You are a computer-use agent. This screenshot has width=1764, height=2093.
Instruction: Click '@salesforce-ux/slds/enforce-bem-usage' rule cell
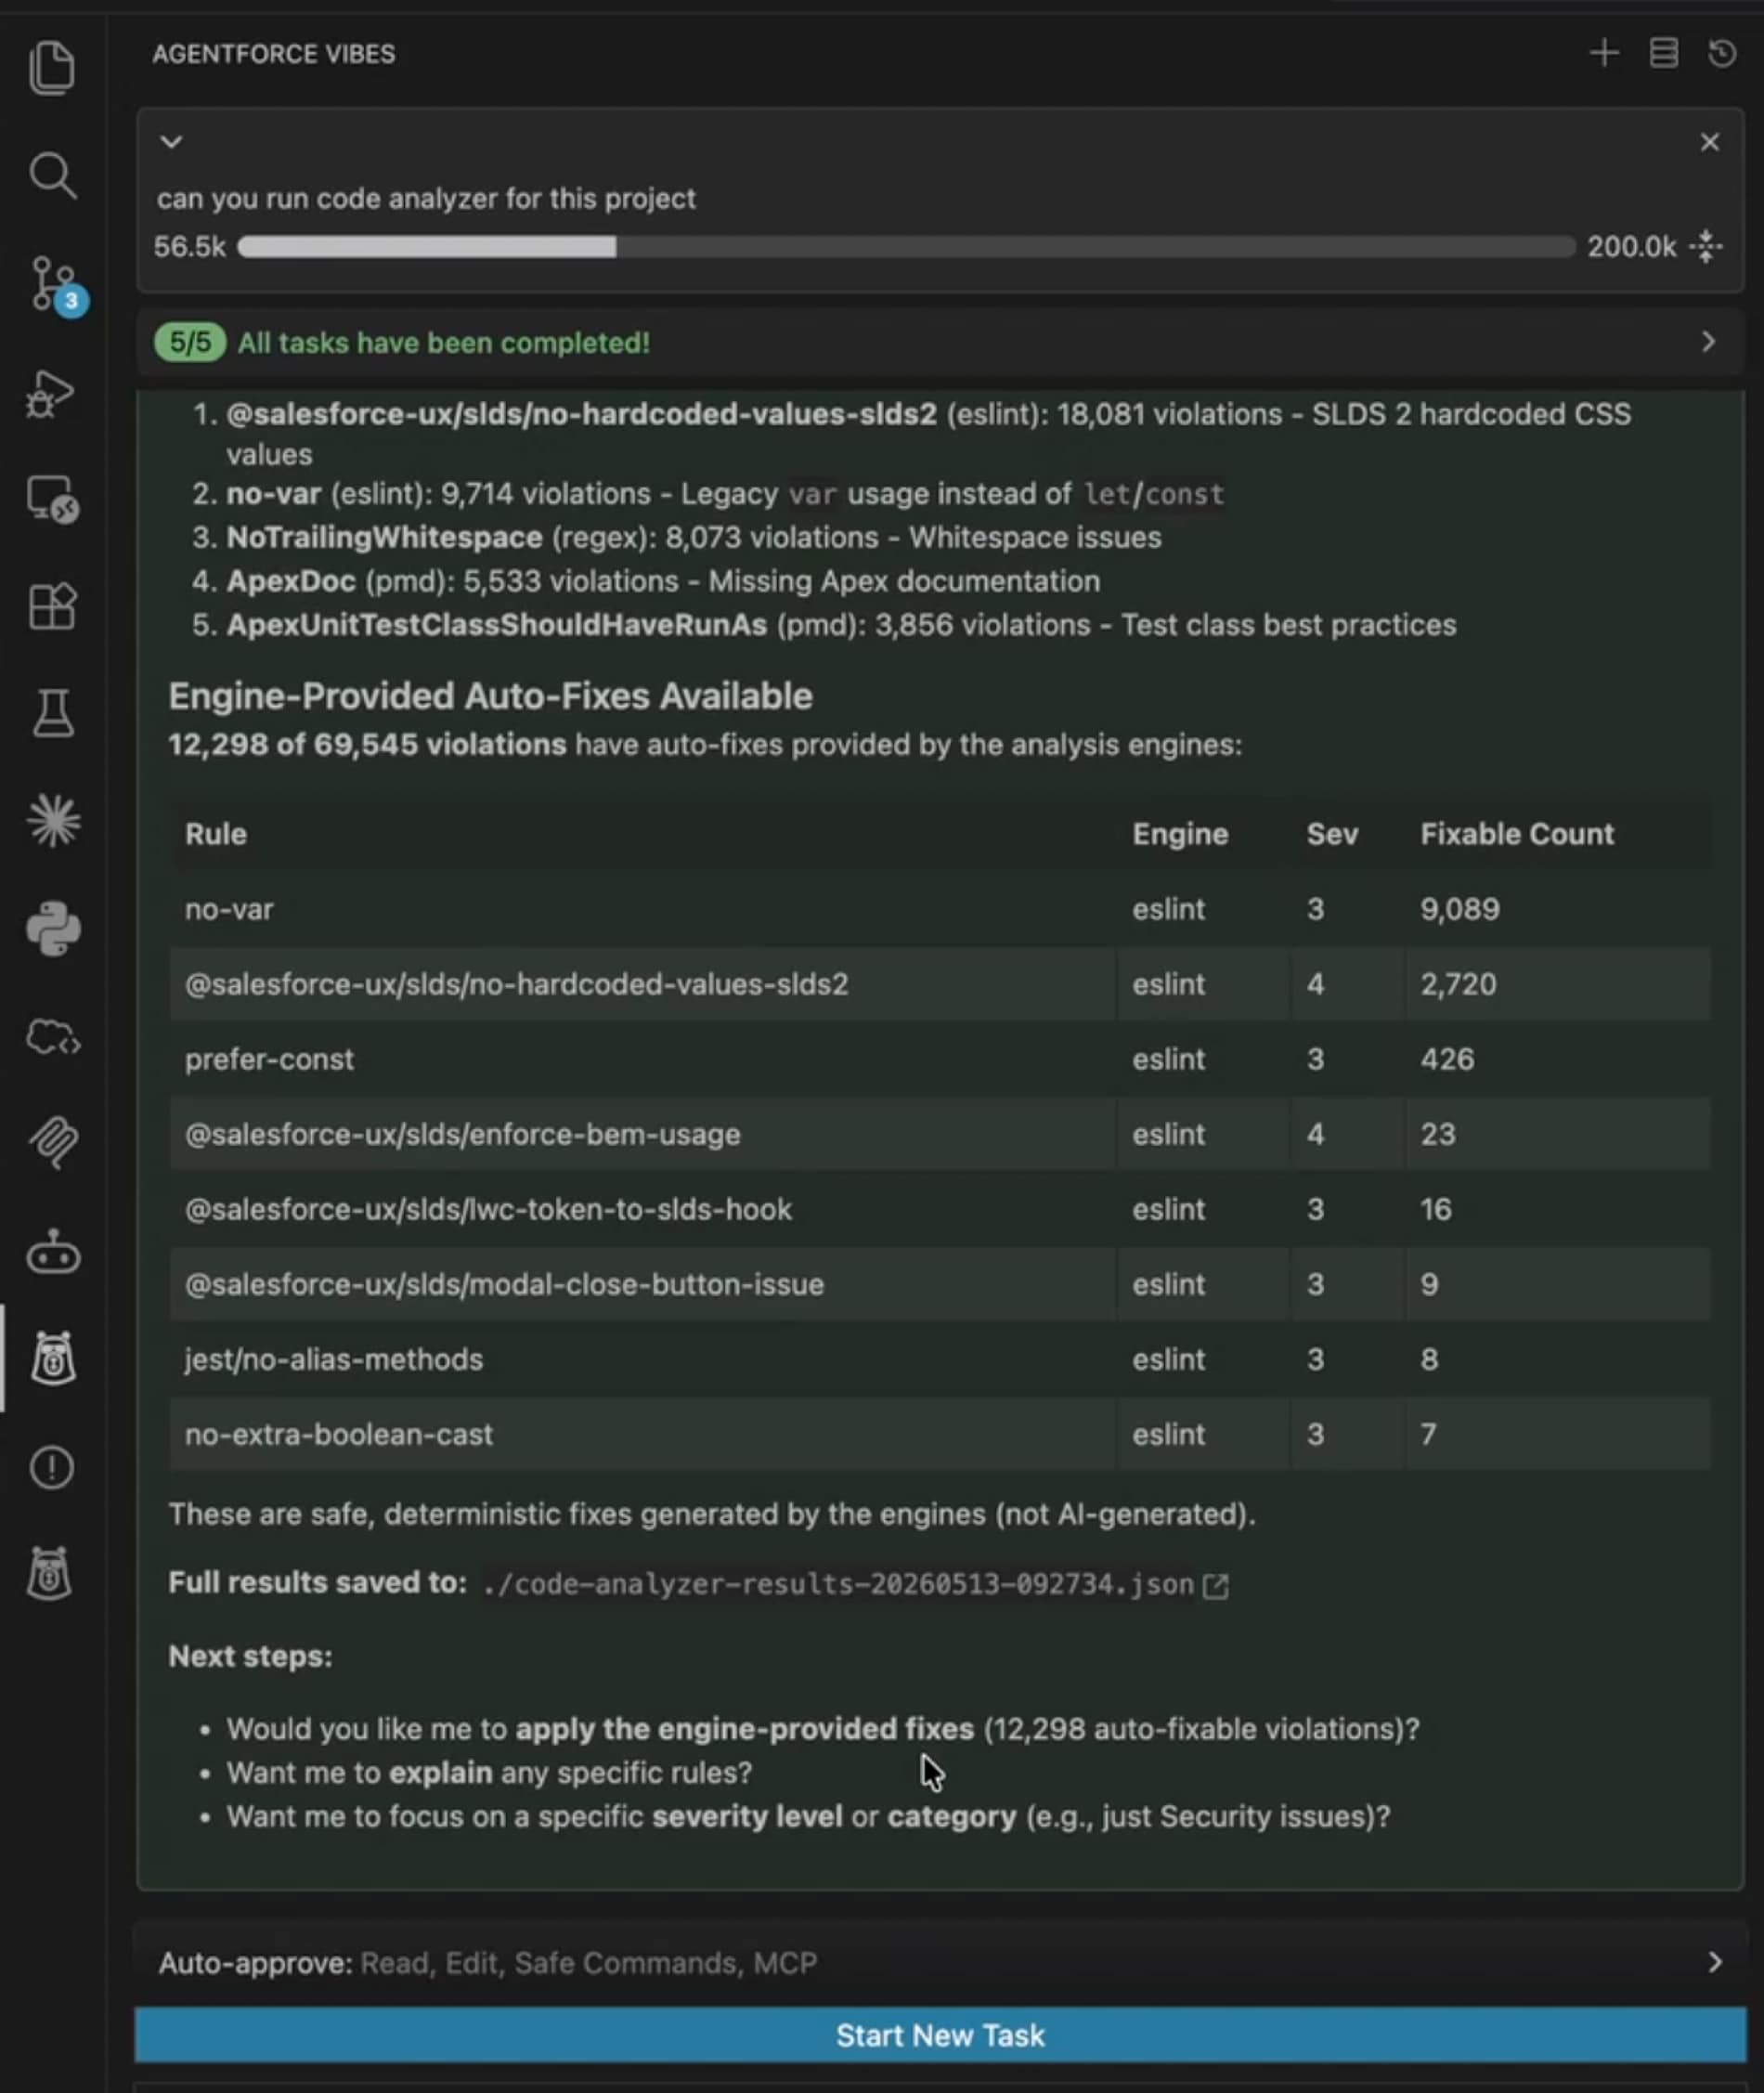[642, 1134]
